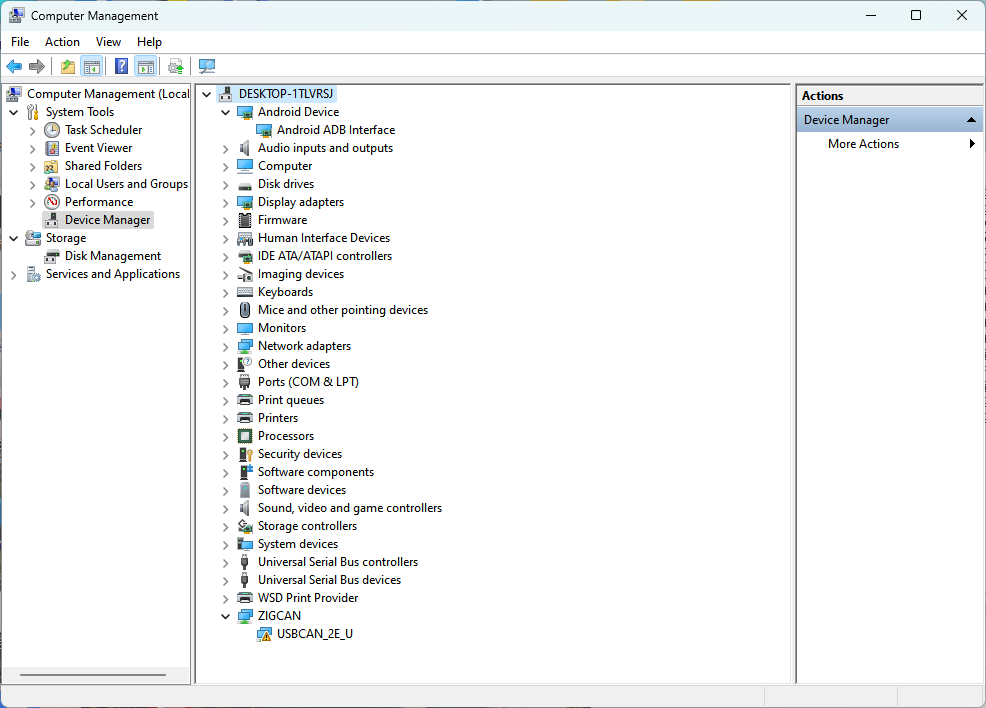The height and width of the screenshot is (708, 986).
Task: Click the Storage controllers icon
Action: tap(245, 526)
